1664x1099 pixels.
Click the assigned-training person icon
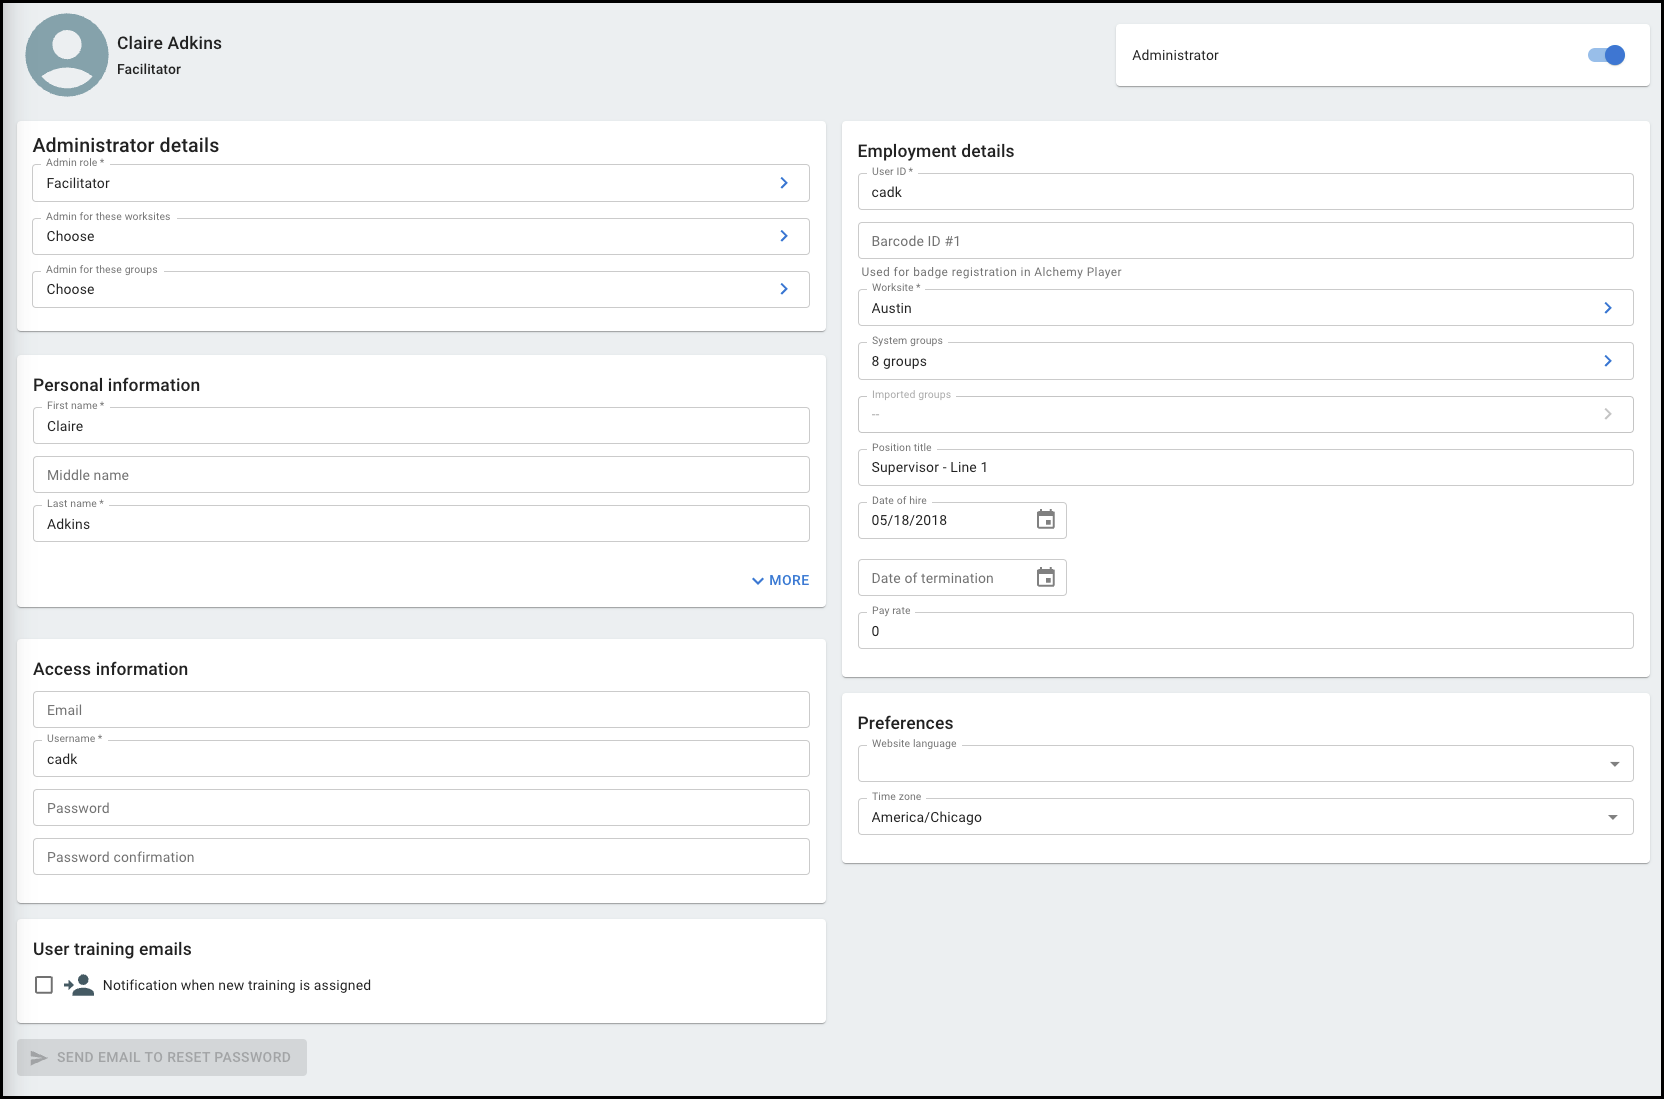[x=79, y=985]
